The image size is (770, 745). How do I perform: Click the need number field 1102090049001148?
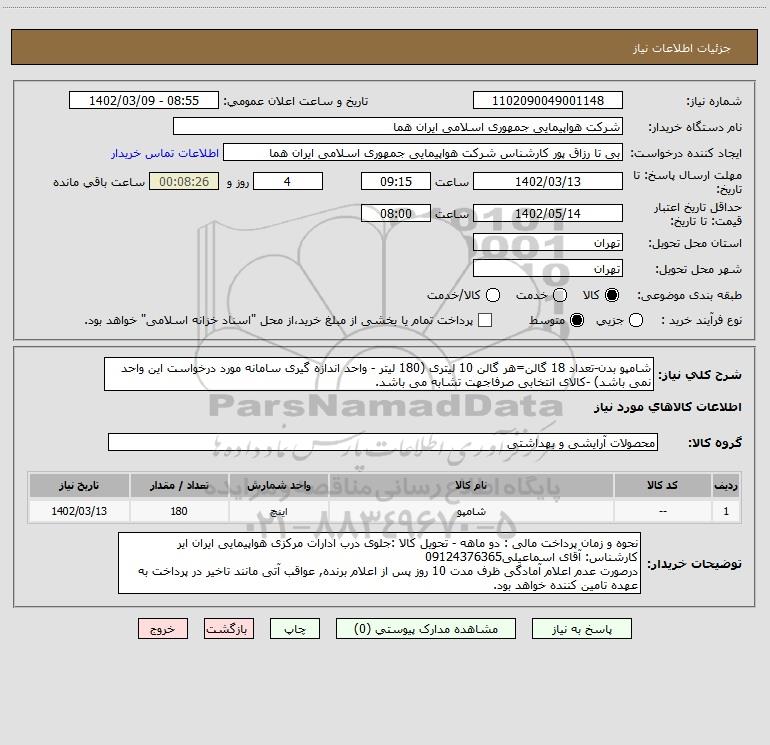(548, 101)
